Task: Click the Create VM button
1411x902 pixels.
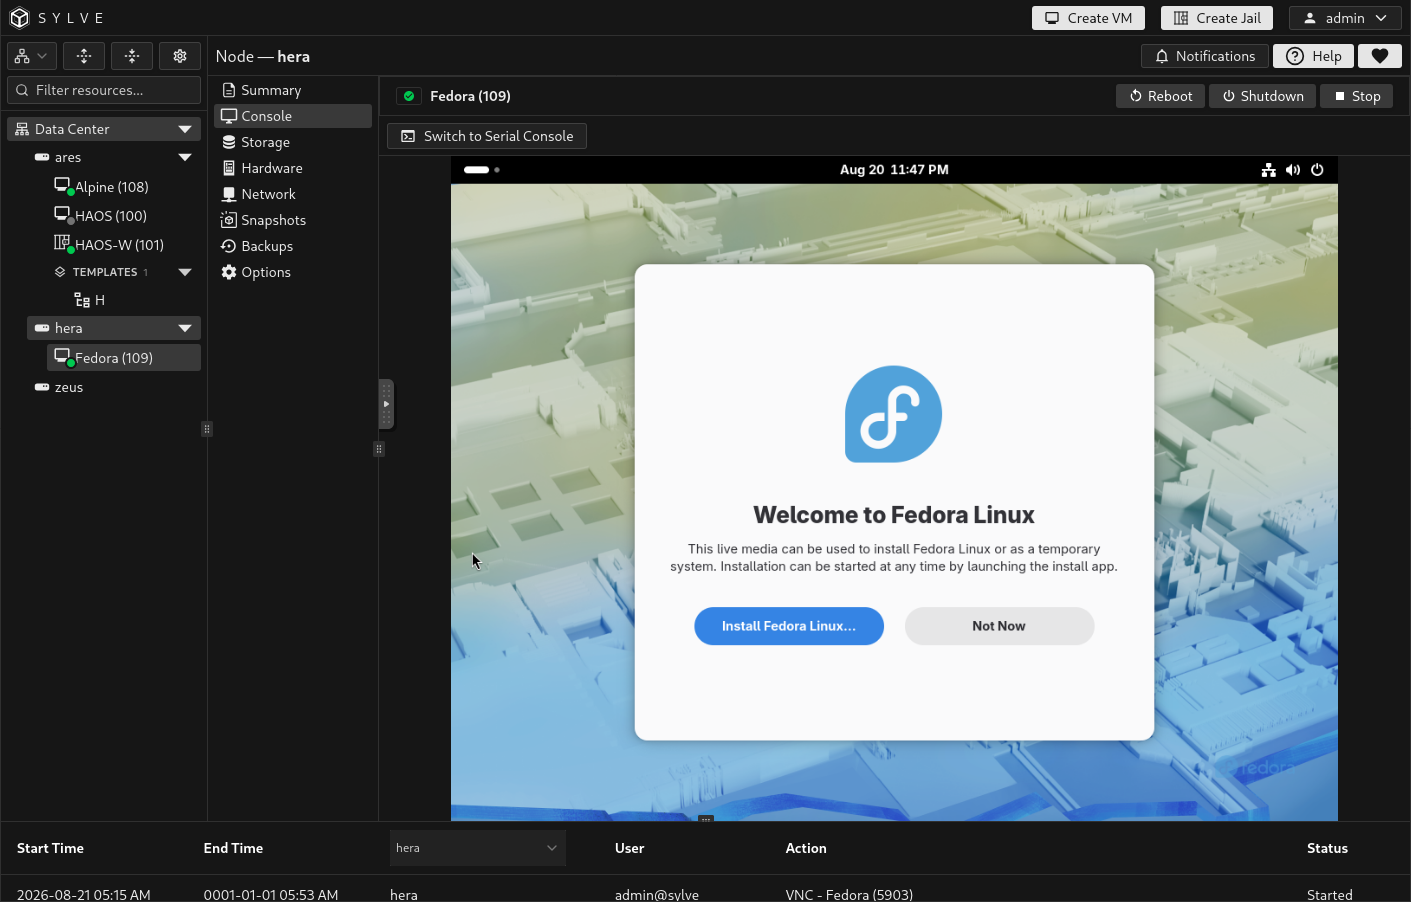Action: [x=1088, y=18]
